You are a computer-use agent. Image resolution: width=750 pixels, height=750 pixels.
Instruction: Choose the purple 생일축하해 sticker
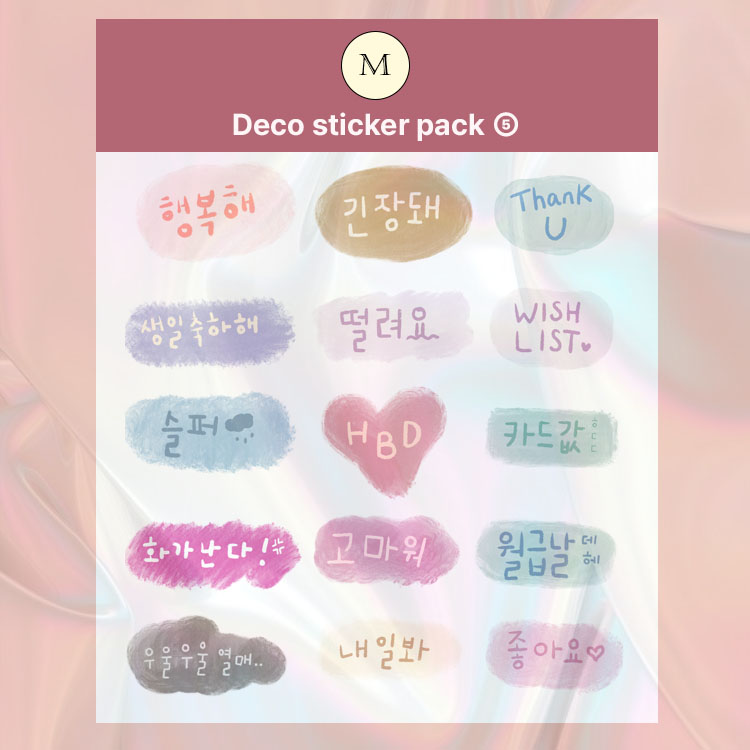[x=210, y=332]
